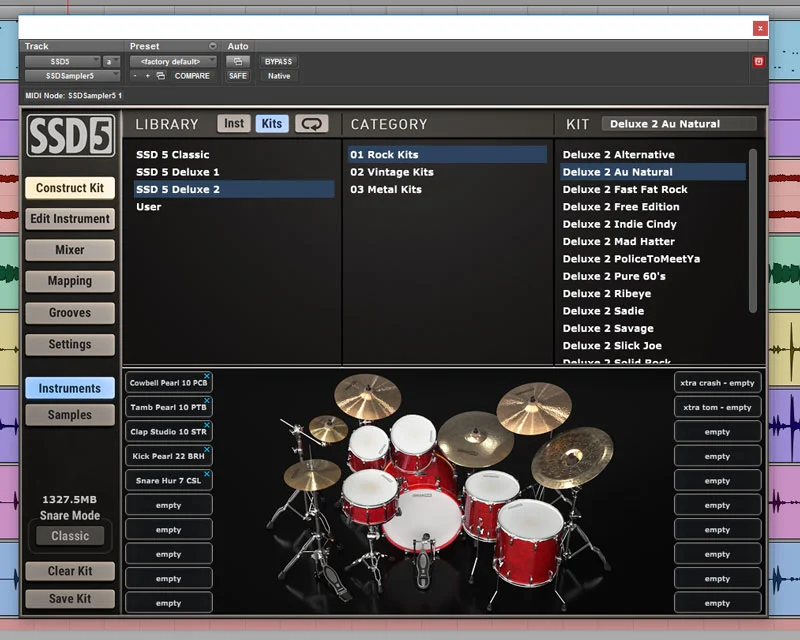
Task: Select the Cowbell Pearl 10 PCB slot
Action: [168, 383]
